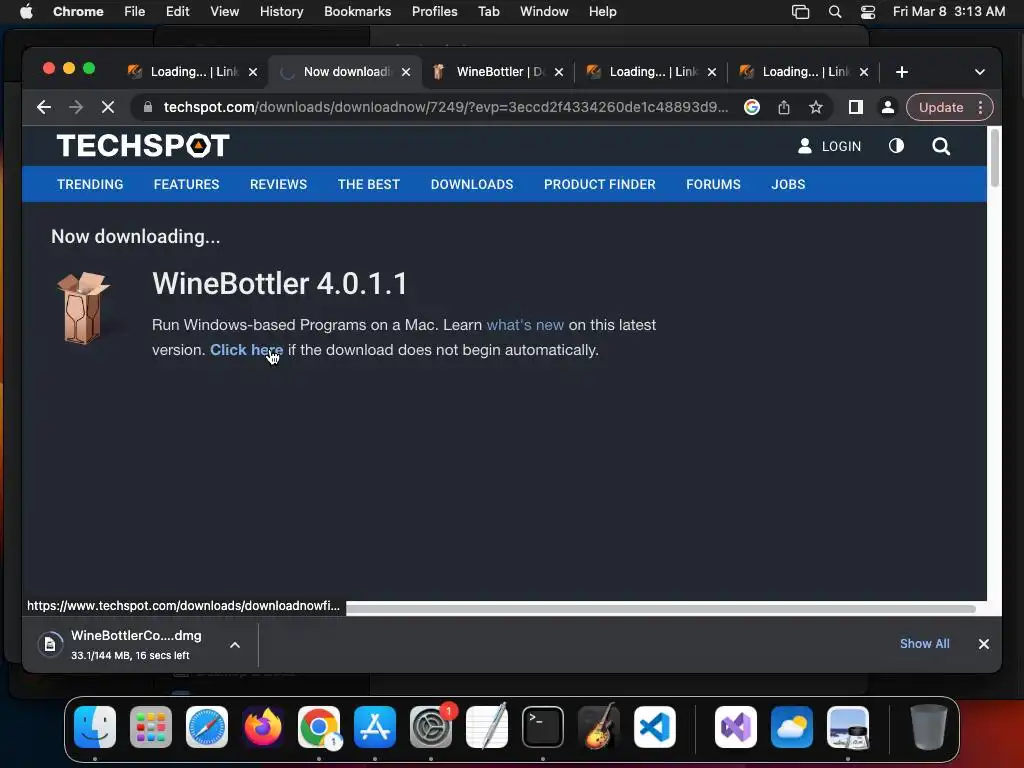Image resolution: width=1024 pixels, height=768 pixels.
Task: Go back to the previous page
Action: coord(44,107)
